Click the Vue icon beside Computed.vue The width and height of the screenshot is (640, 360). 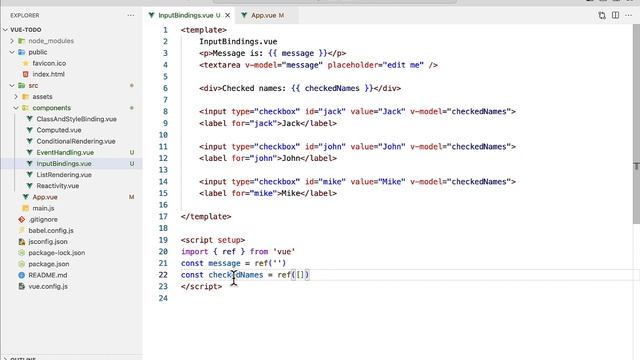29,130
